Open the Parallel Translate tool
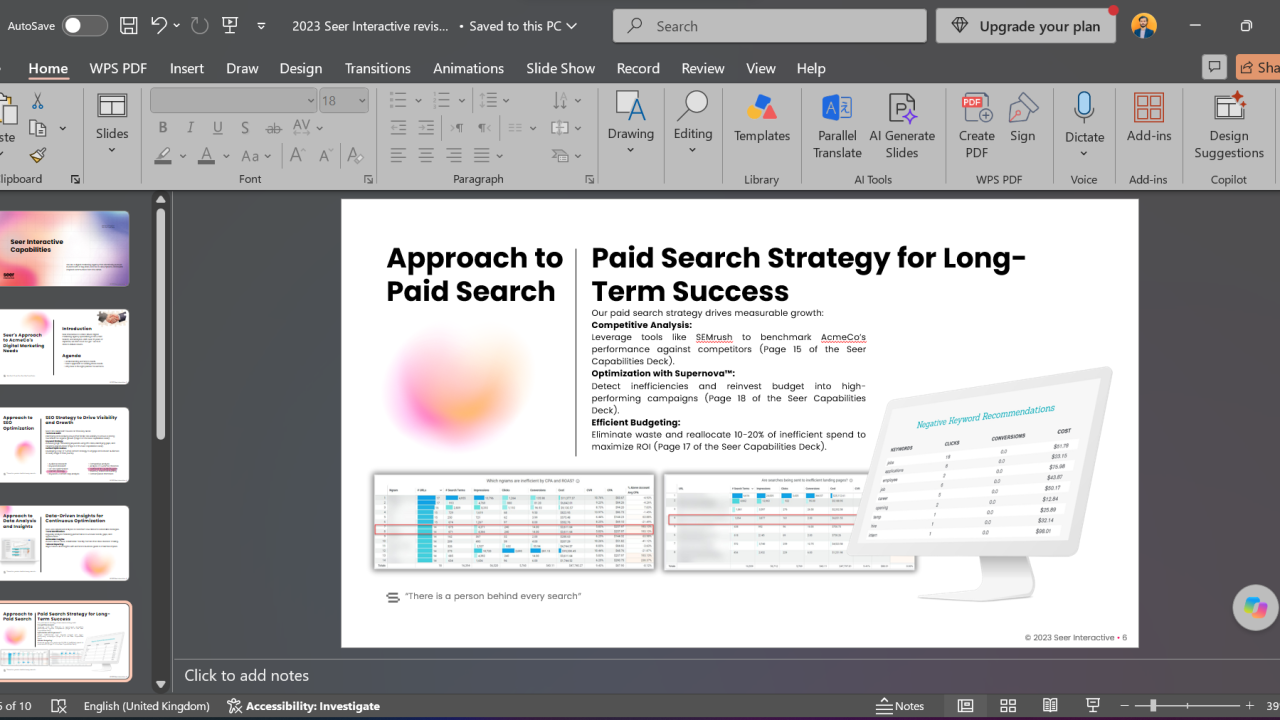Viewport: 1280px width, 720px height. click(x=837, y=126)
